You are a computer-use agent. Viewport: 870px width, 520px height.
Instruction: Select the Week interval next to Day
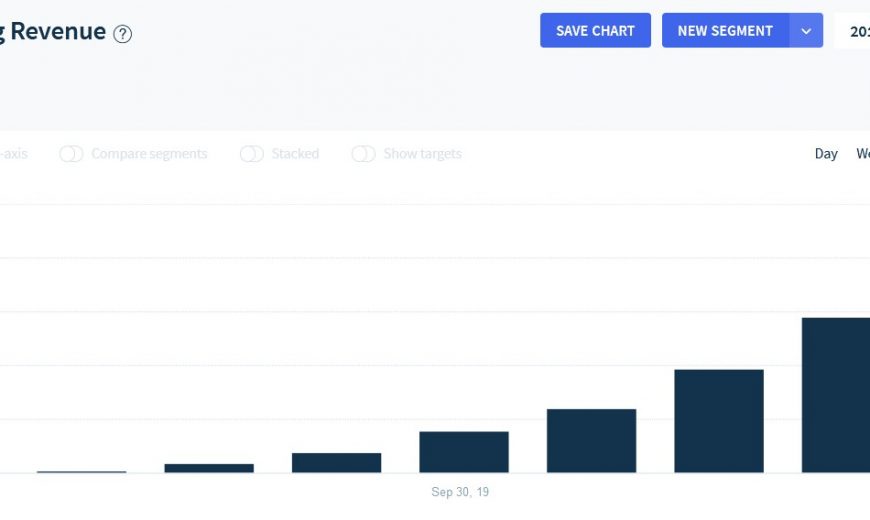click(862, 154)
